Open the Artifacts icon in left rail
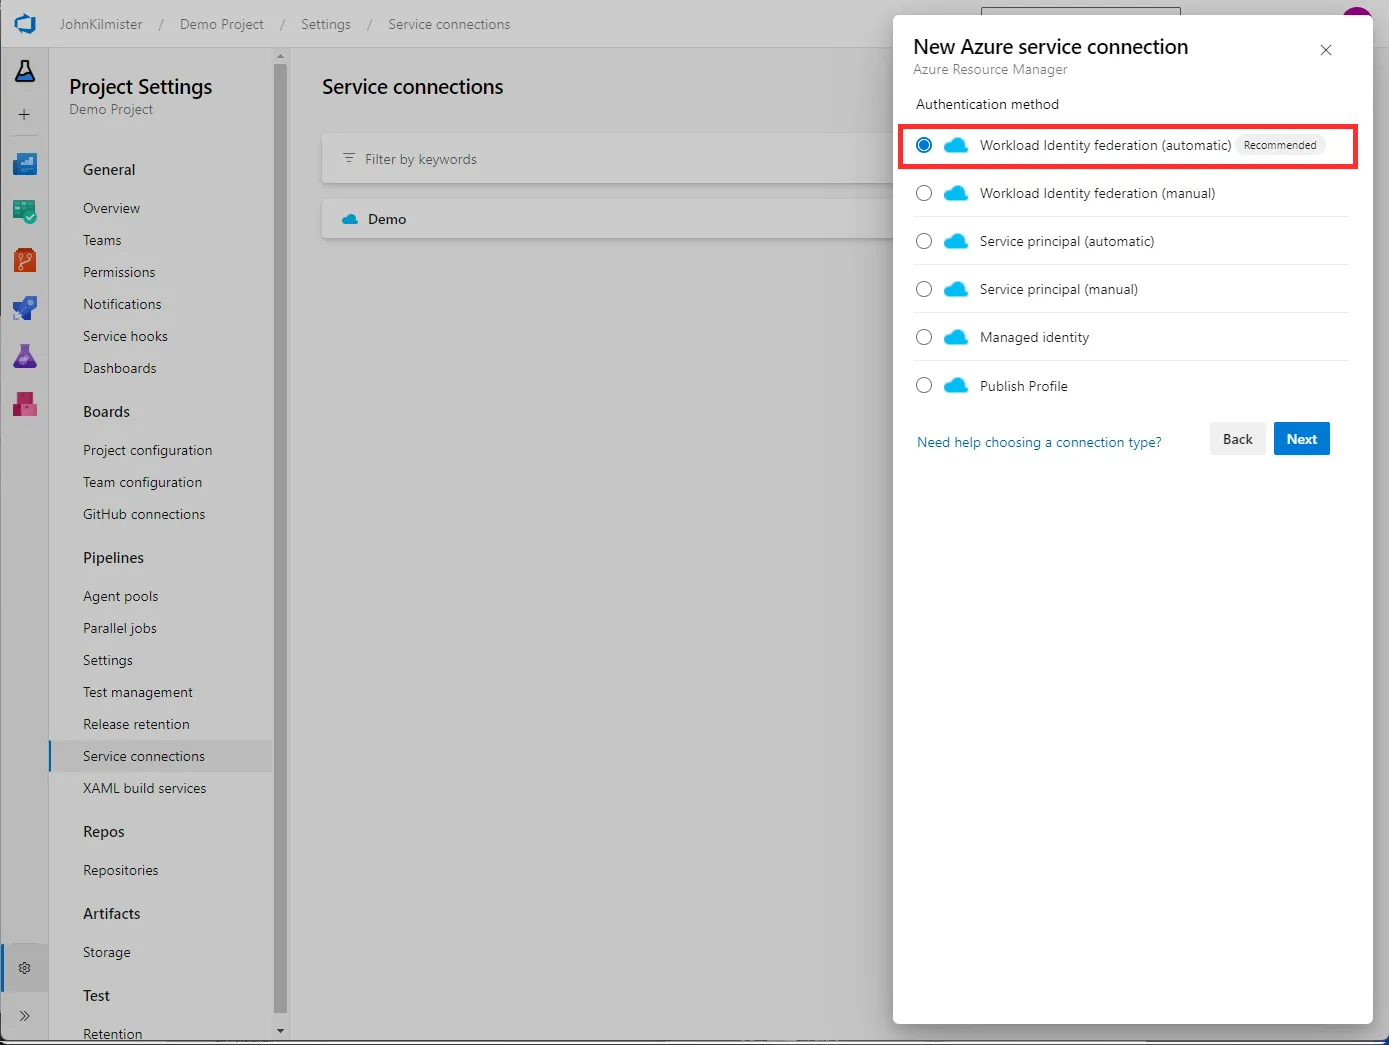 click(25, 404)
